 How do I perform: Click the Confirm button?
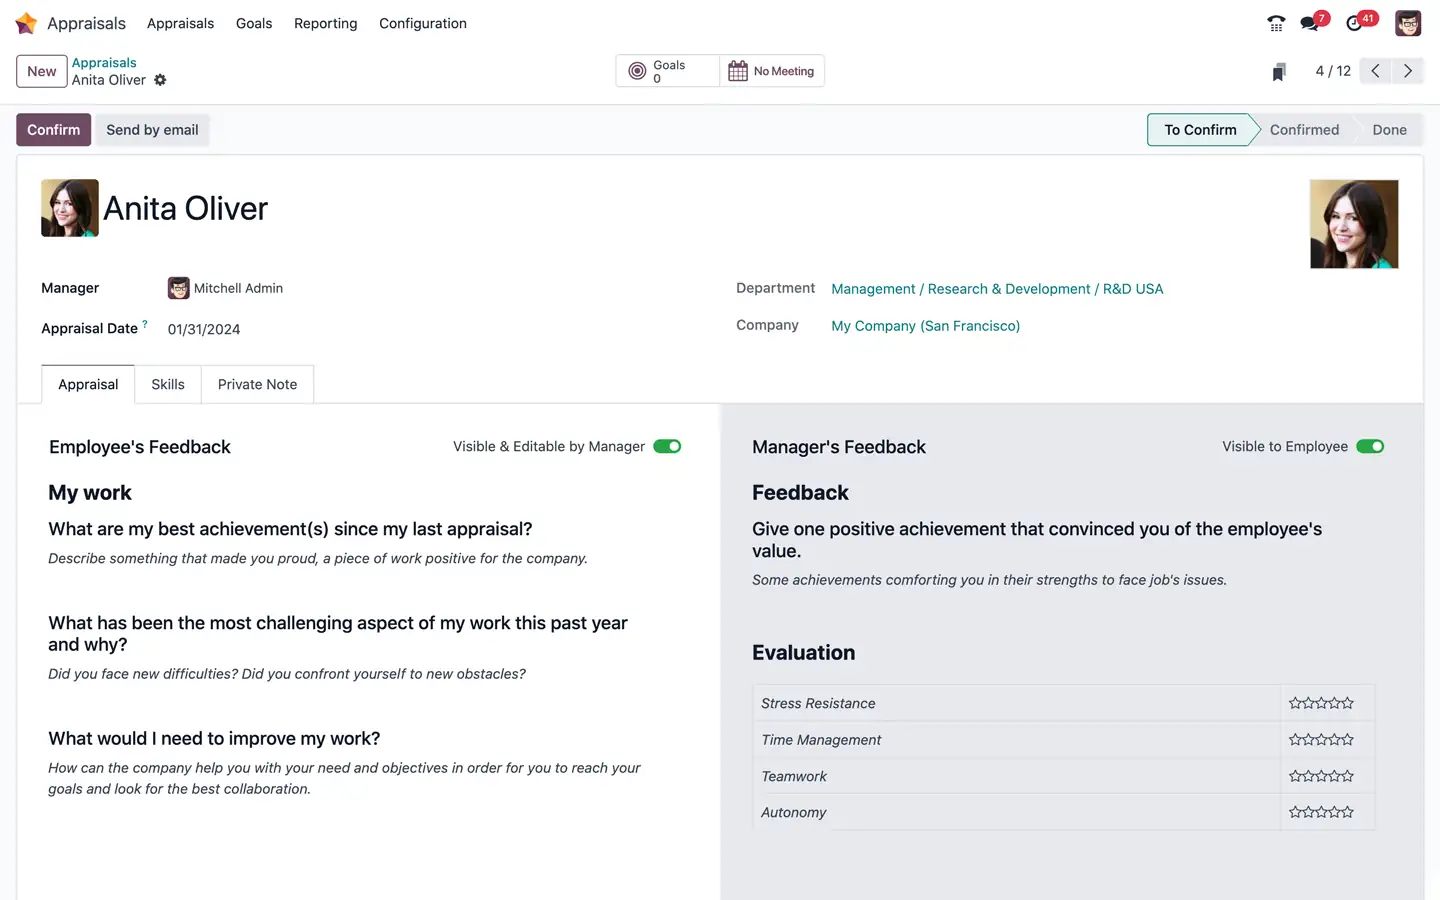coord(53,129)
